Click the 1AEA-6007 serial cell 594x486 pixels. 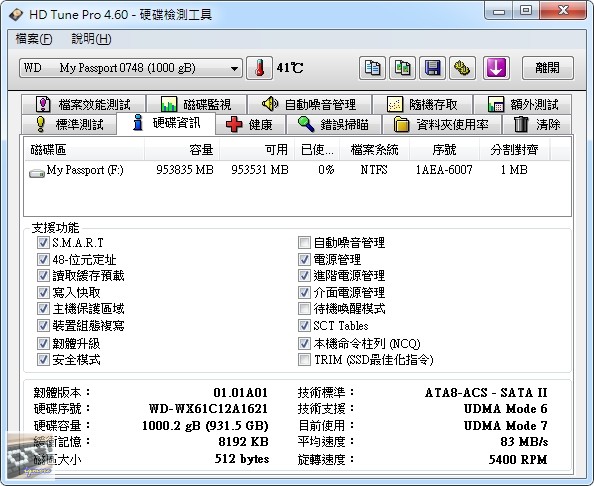click(x=444, y=170)
